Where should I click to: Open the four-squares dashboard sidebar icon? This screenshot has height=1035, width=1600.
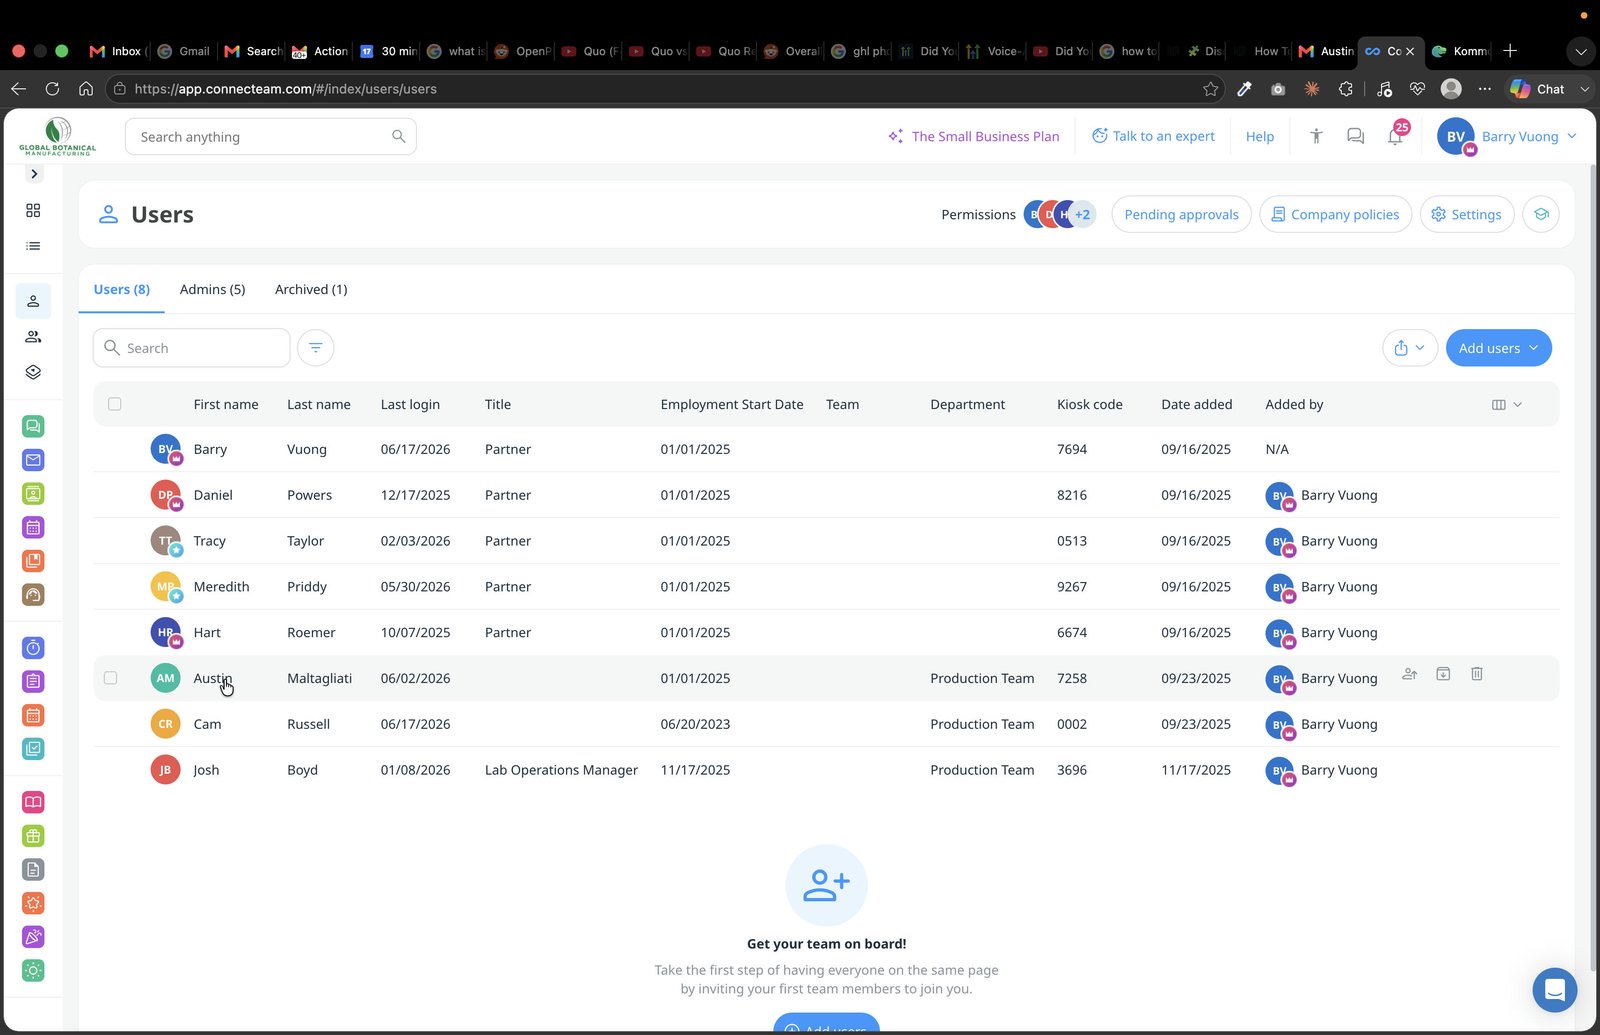[33, 210]
